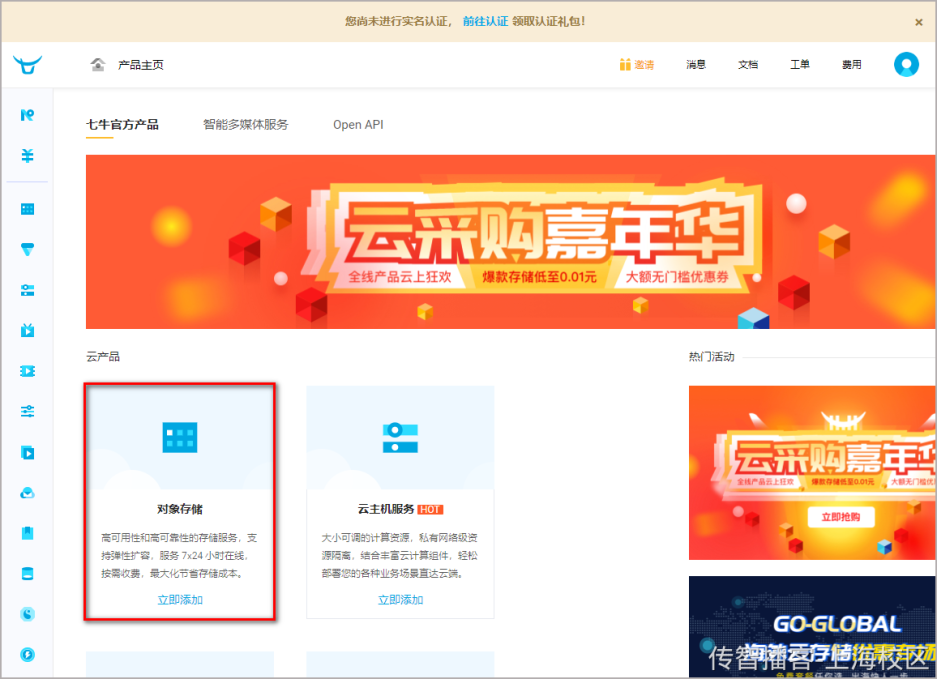Open the TV live streaming sidebar icon
Screen dimensions: 937x679
coord(27,331)
